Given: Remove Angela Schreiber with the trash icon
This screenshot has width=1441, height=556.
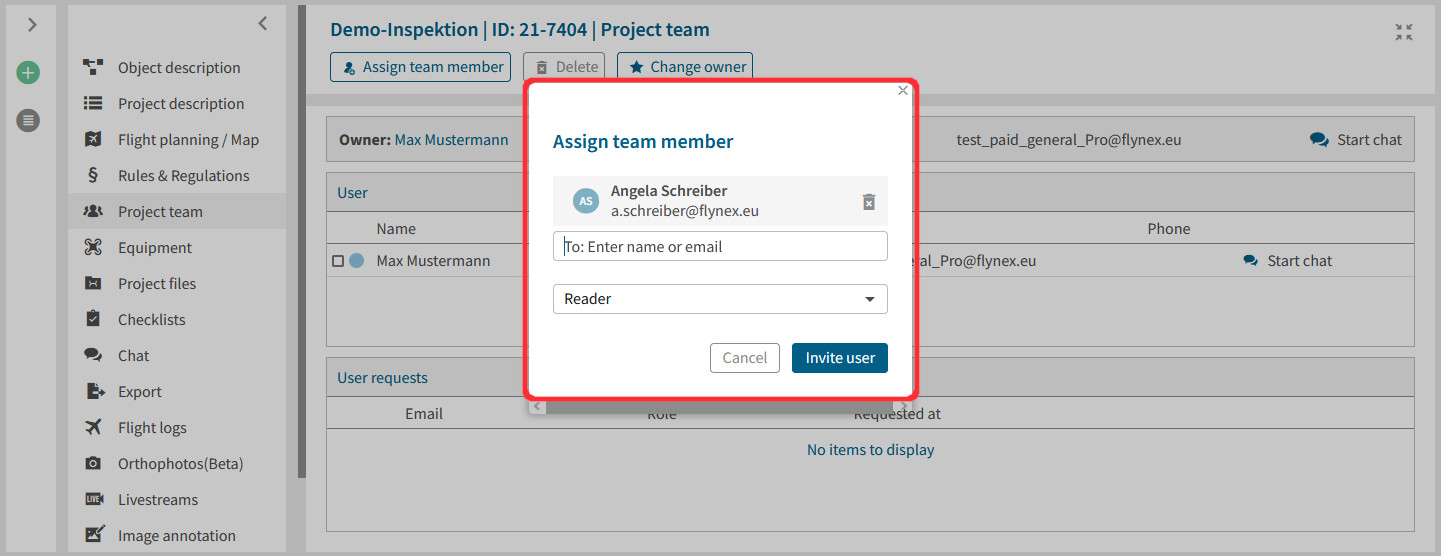Looking at the screenshot, I should pyautogui.click(x=869, y=202).
